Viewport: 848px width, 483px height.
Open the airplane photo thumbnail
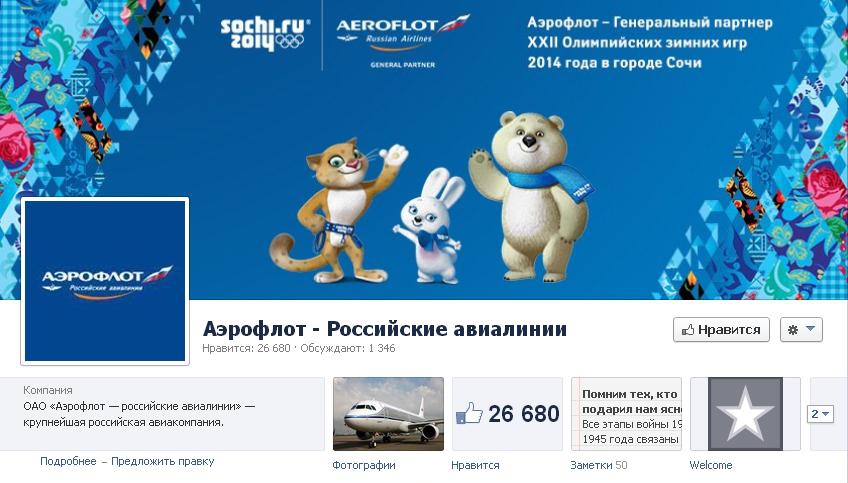pos(388,414)
